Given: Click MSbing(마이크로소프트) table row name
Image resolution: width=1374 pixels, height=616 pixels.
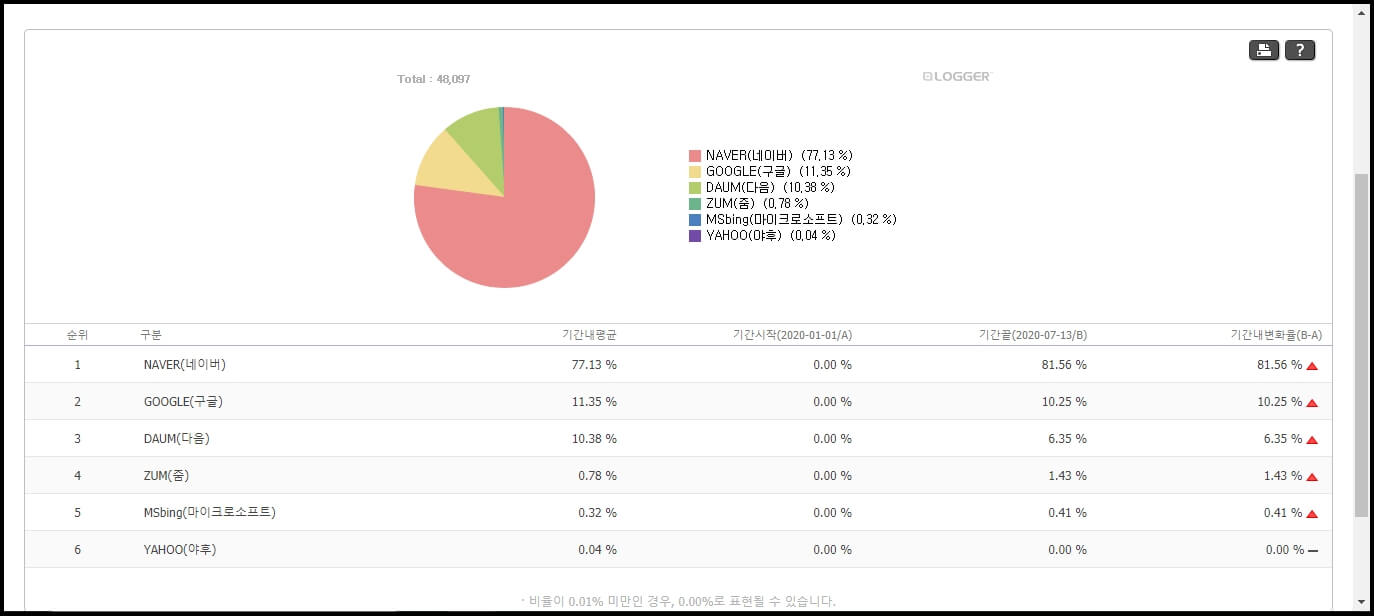Looking at the screenshot, I should (210, 513).
